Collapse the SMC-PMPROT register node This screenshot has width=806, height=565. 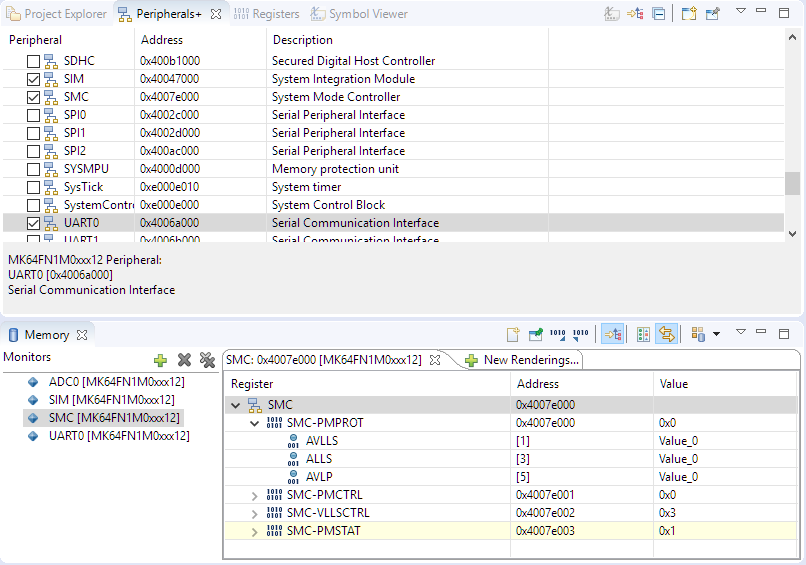pyautogui.click(x=254, y=423)
